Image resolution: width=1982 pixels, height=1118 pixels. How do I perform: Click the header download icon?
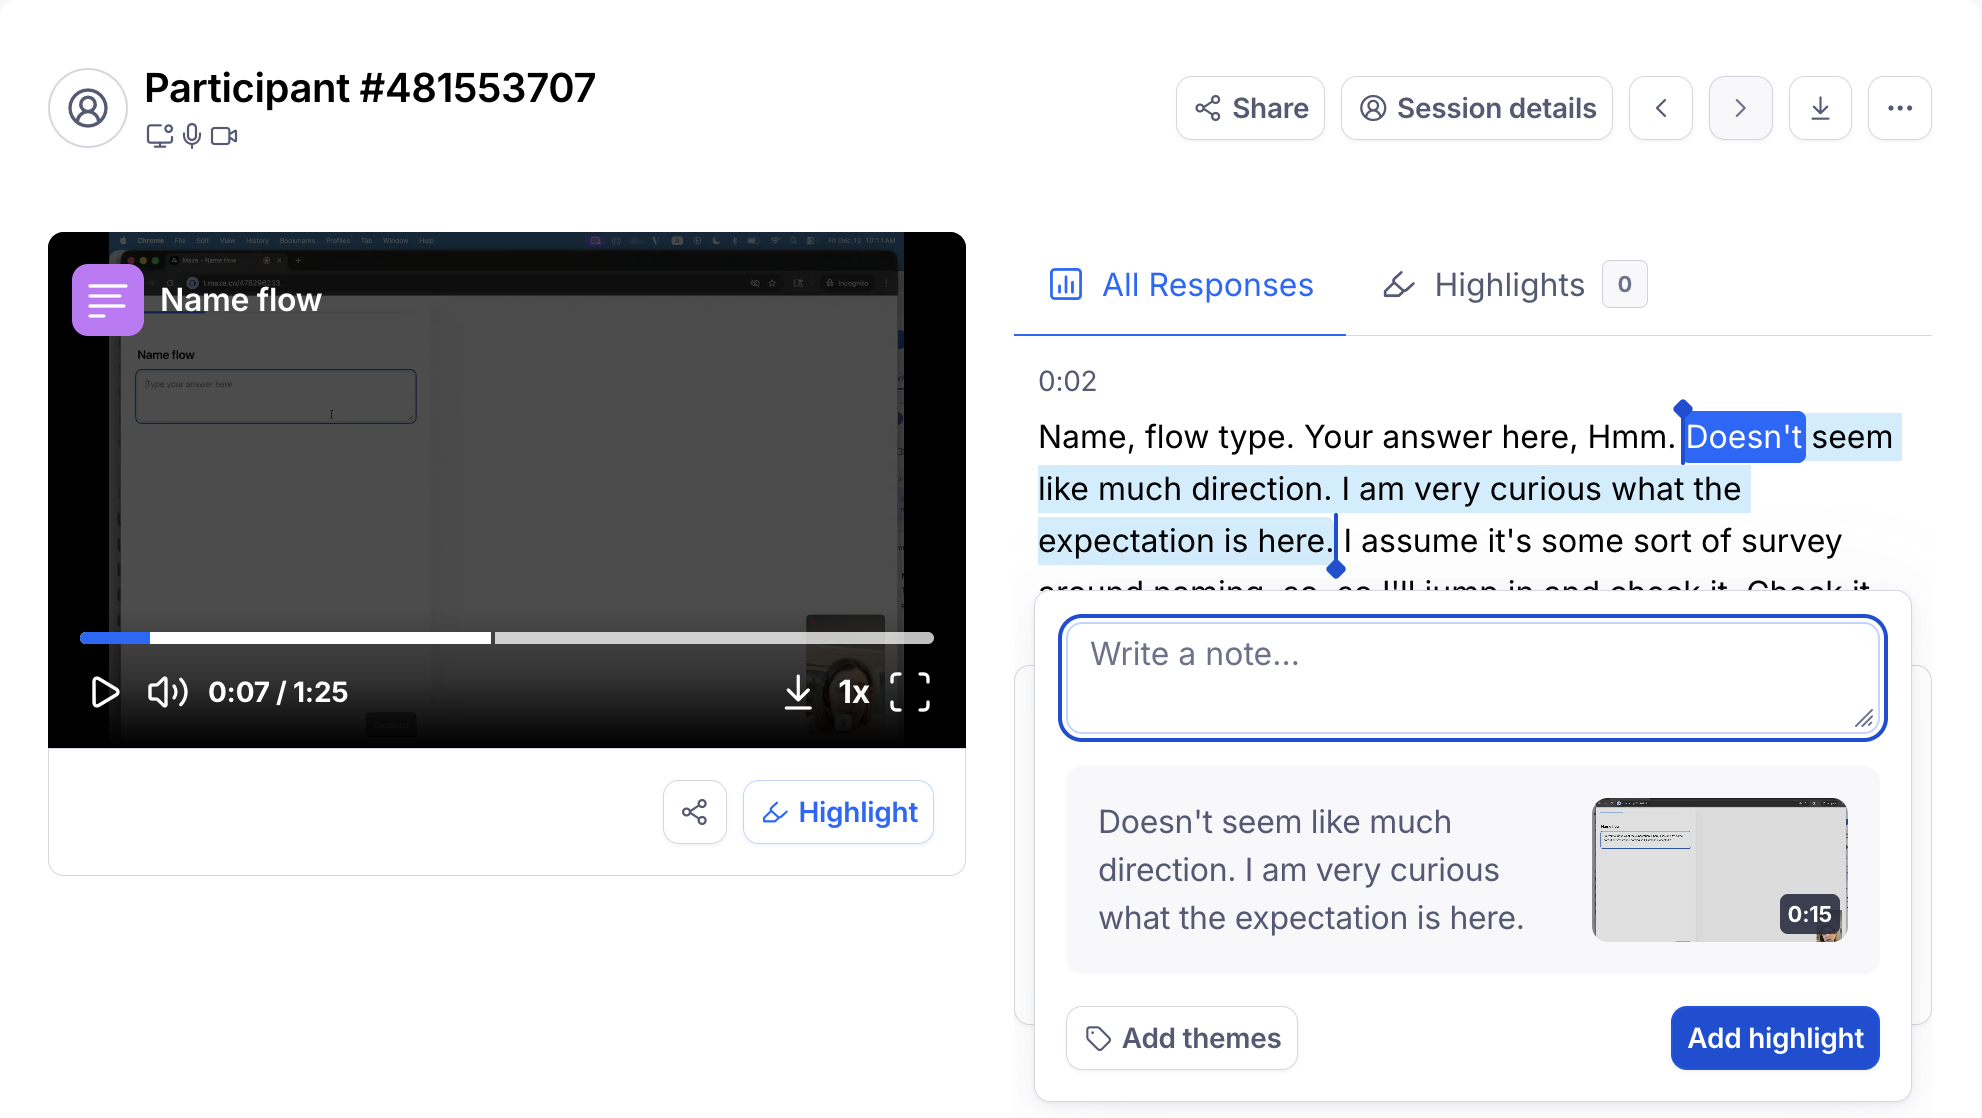point(1820,108)
